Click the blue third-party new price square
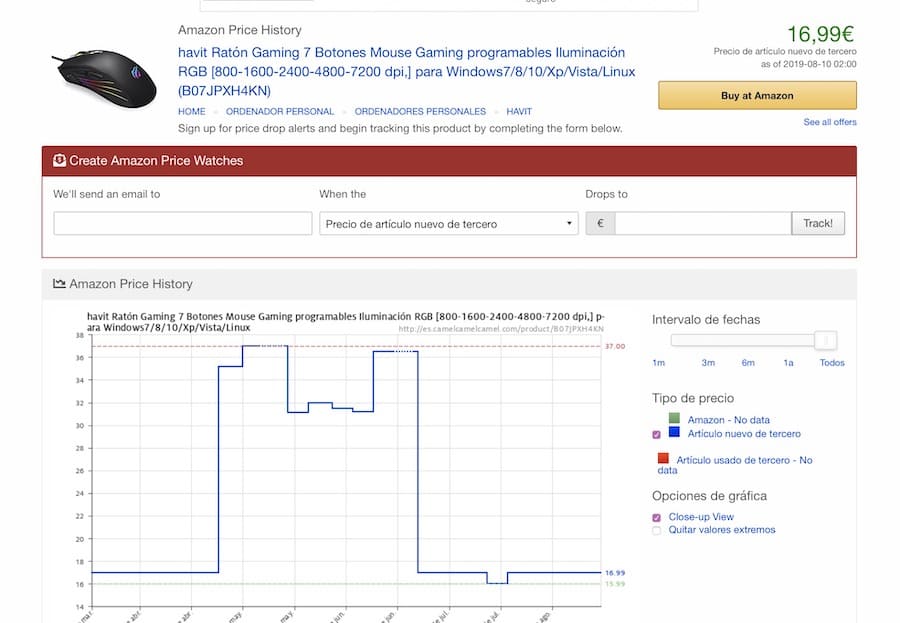 [674, 433]
